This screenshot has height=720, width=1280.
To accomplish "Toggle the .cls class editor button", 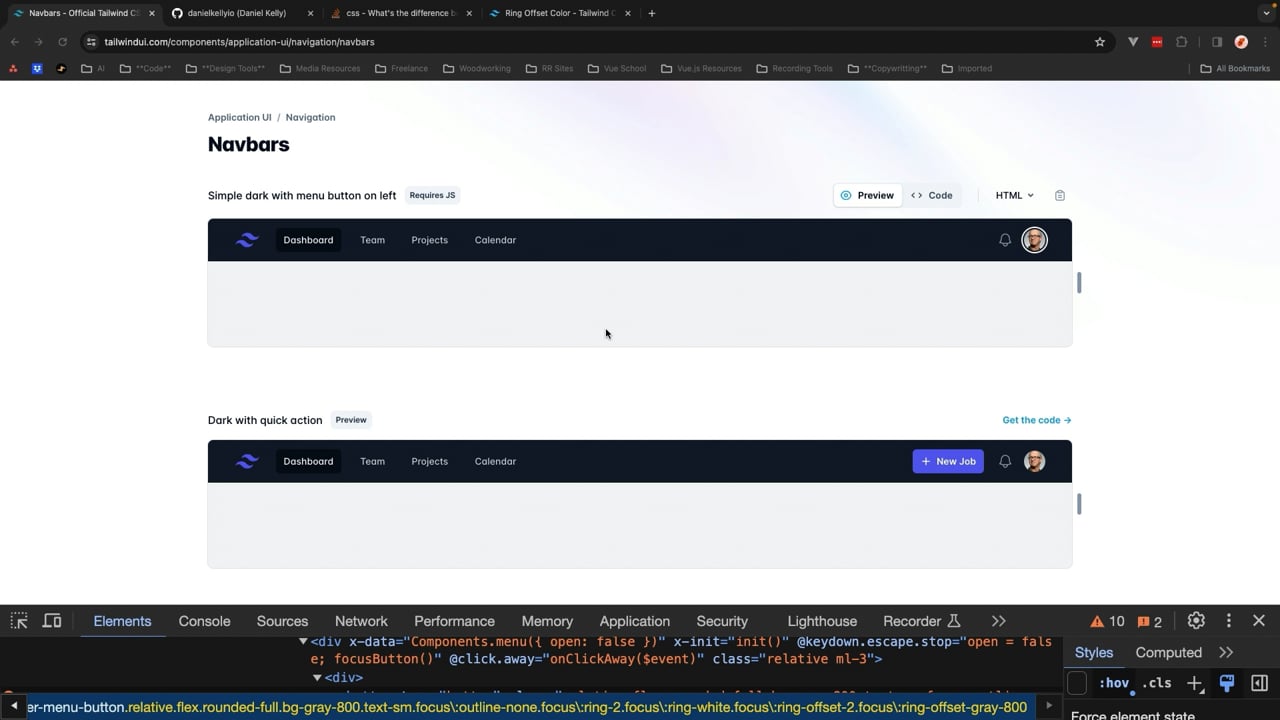I will tap(1157, 683).
